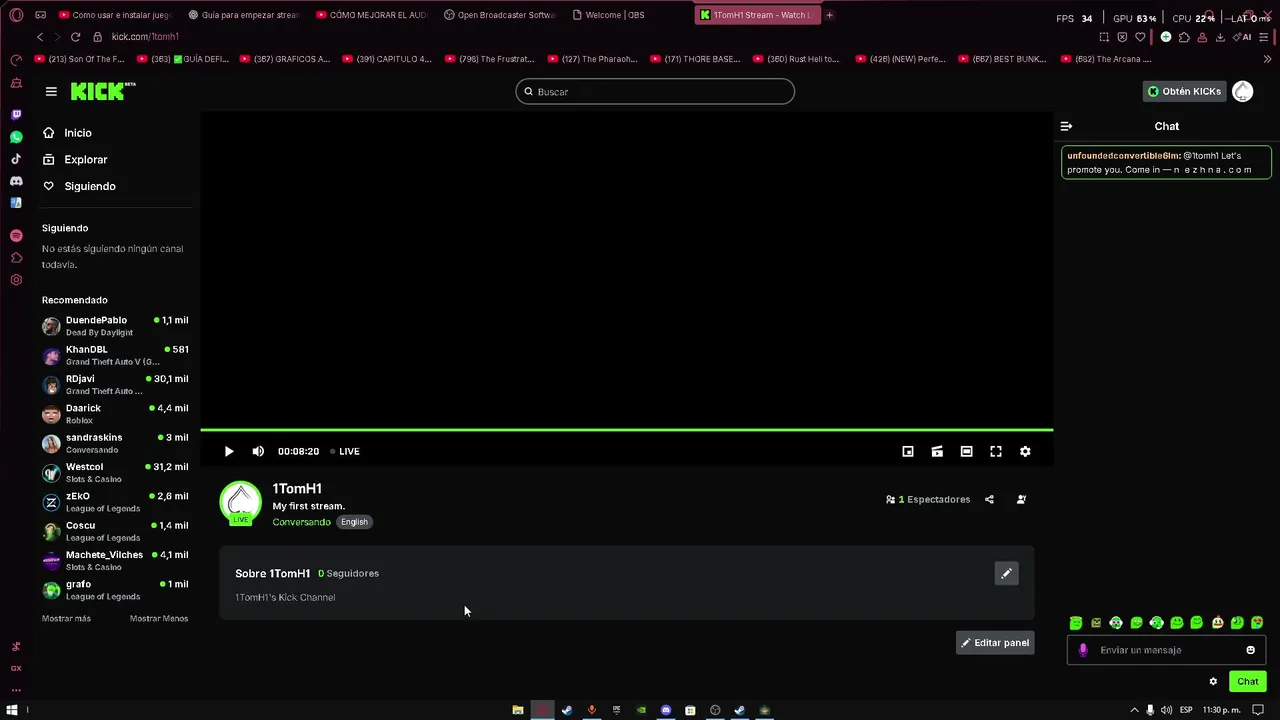Viewport: 1280px width, 720px height.
Task: Send message with green Chat button
Action: pos(1248,682)
